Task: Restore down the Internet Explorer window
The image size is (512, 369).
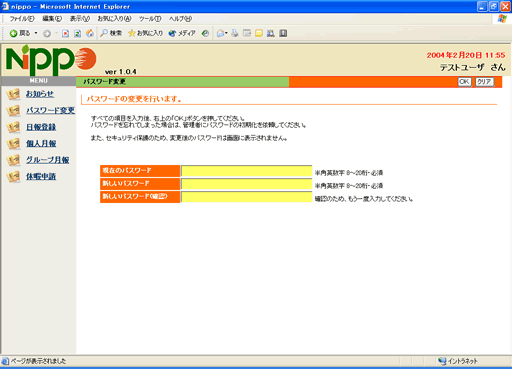Action: point(494,6)
